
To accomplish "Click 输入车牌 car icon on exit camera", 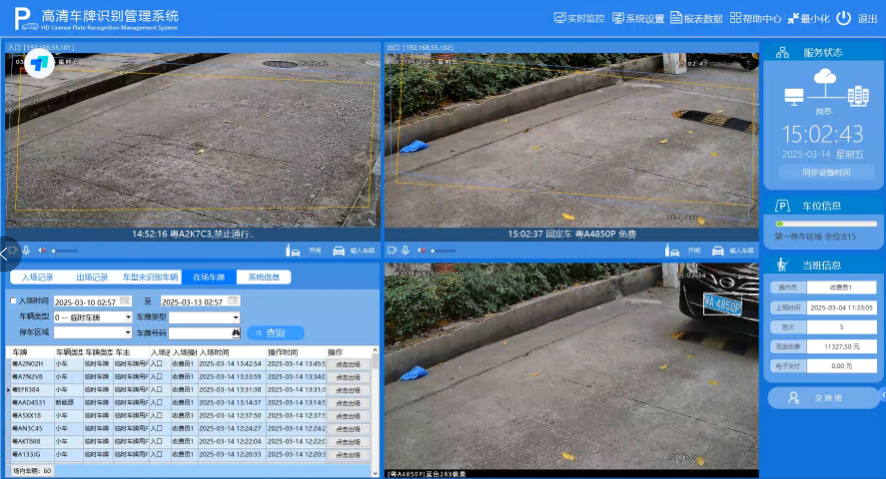I will (x=716, y=250).
